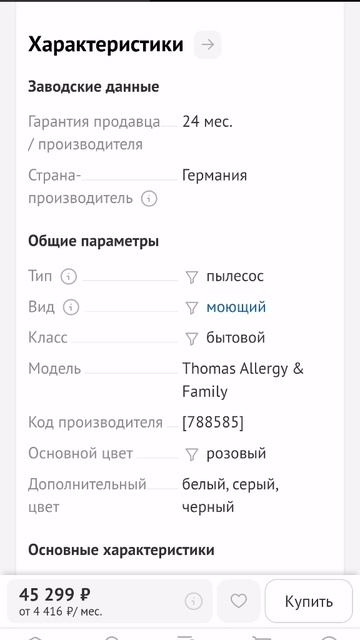Tap the пылесос value text

235,276
